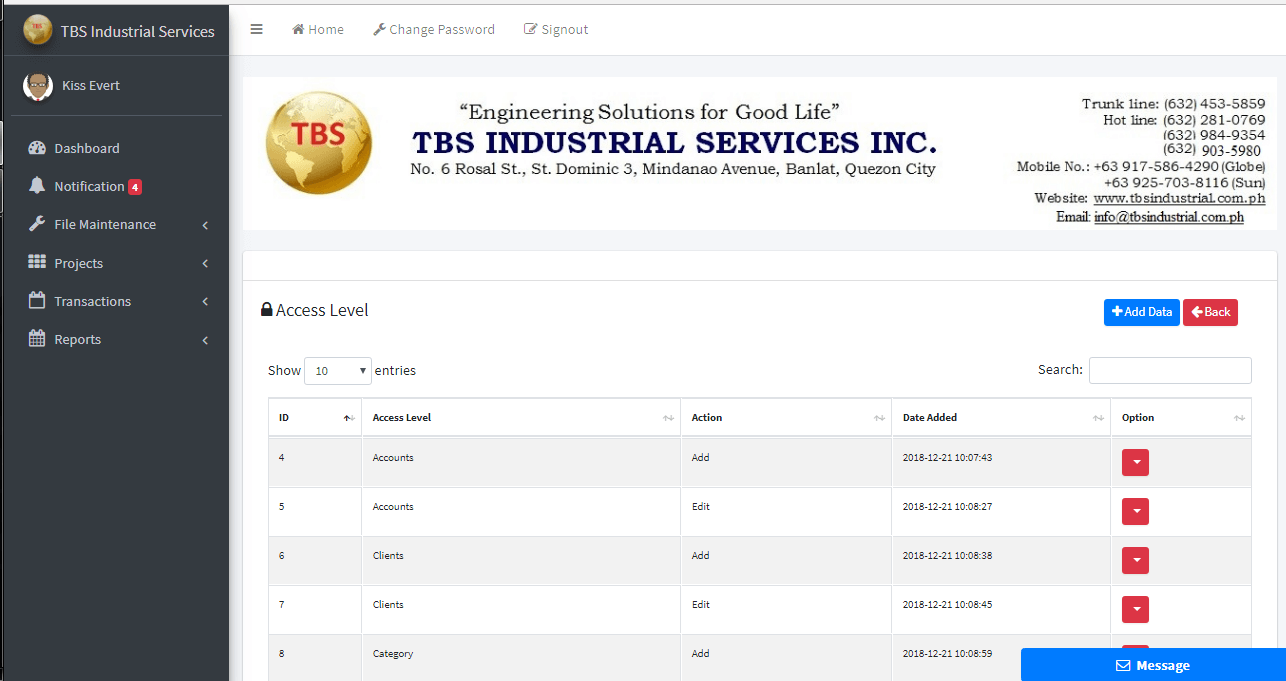The image size is (1286, 681).
Task: Focus the Search input field
Action: [1170, 370]
